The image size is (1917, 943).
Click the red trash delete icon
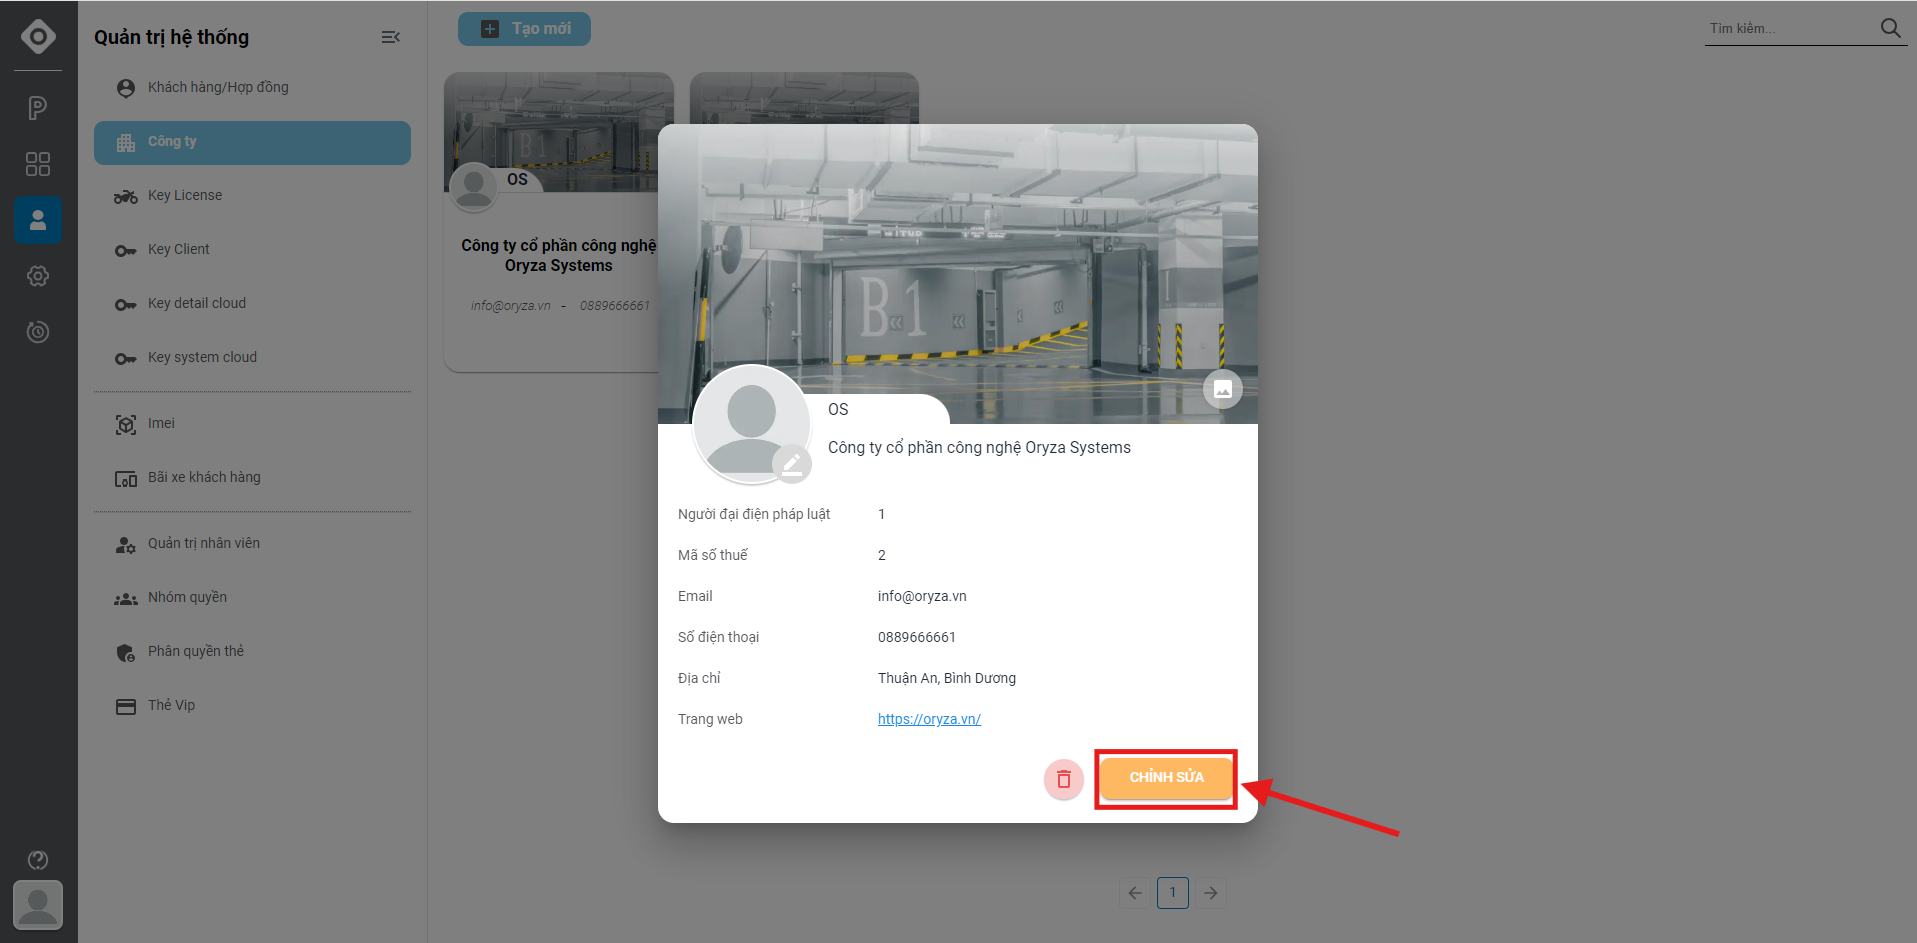click(x=1064, y=779)
